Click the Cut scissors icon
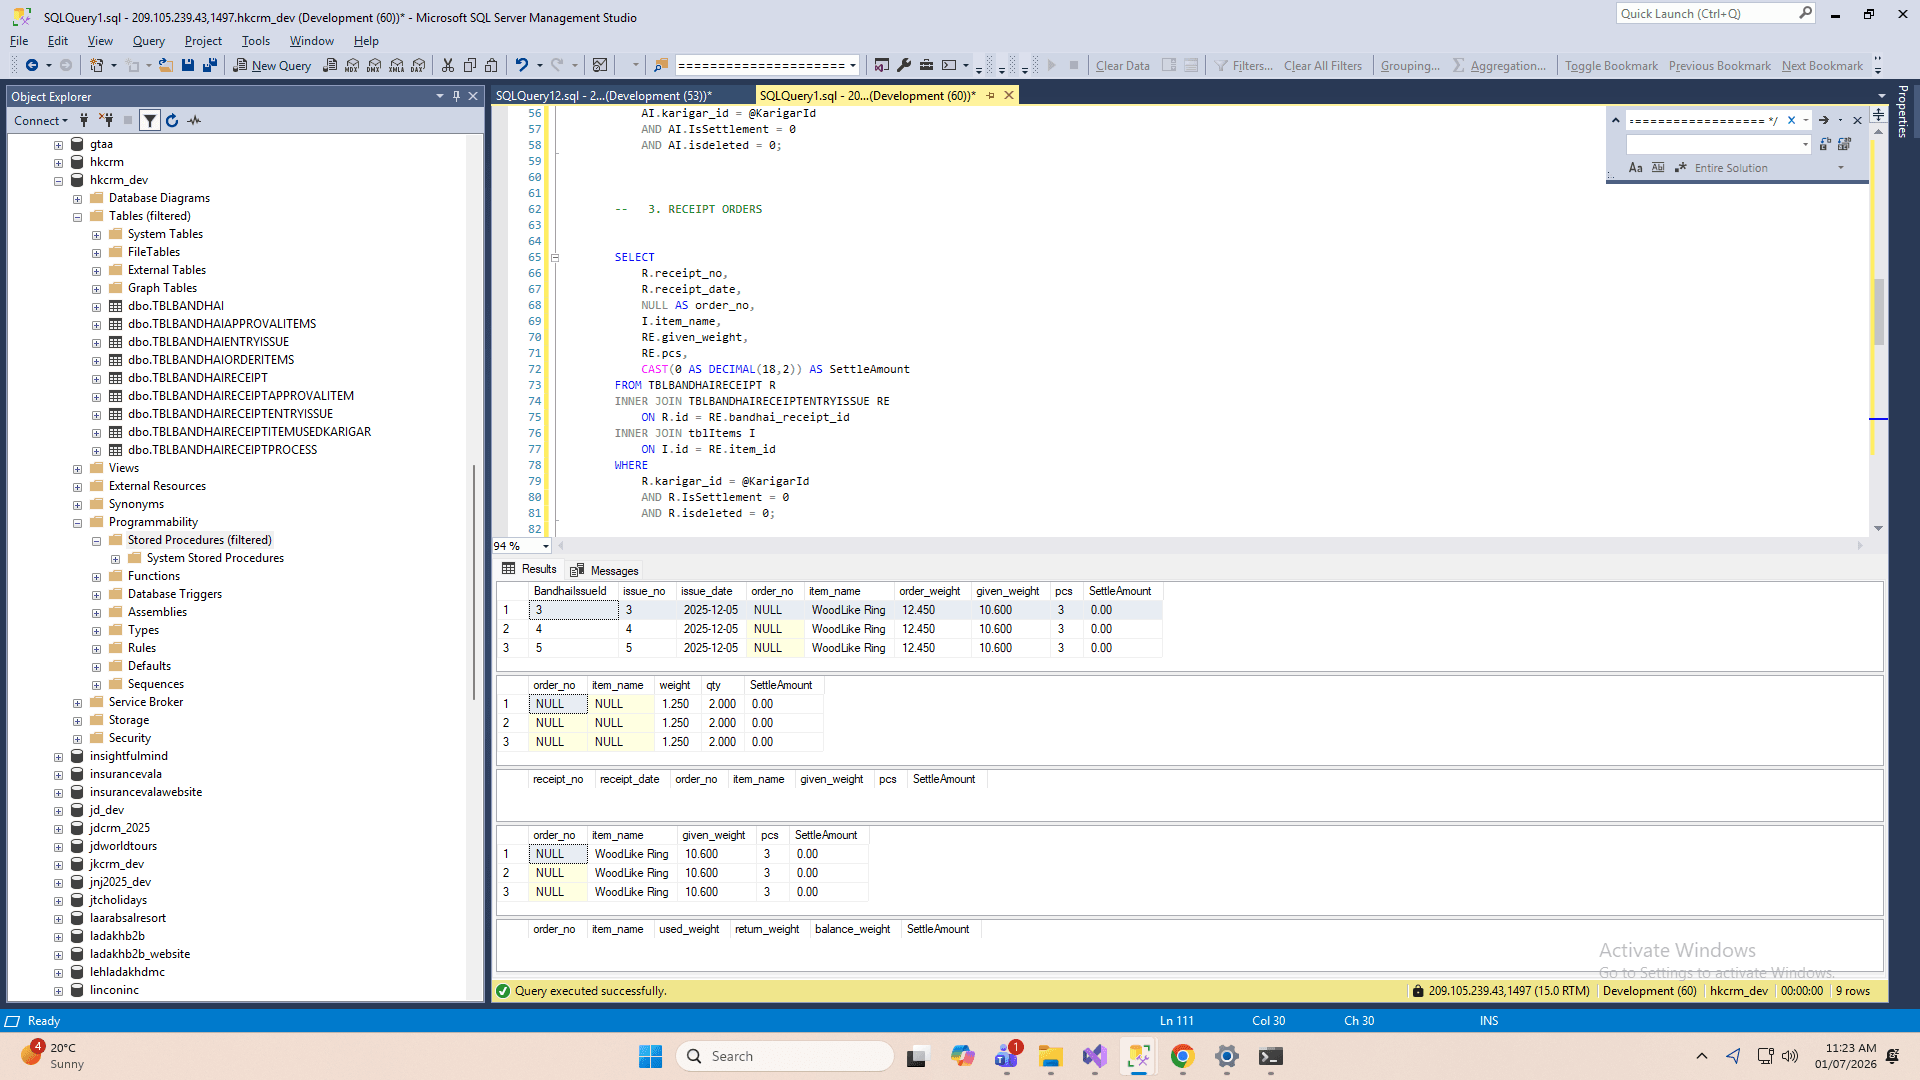The height and width of the screenshot is (1080, 1920). point(447,66)
